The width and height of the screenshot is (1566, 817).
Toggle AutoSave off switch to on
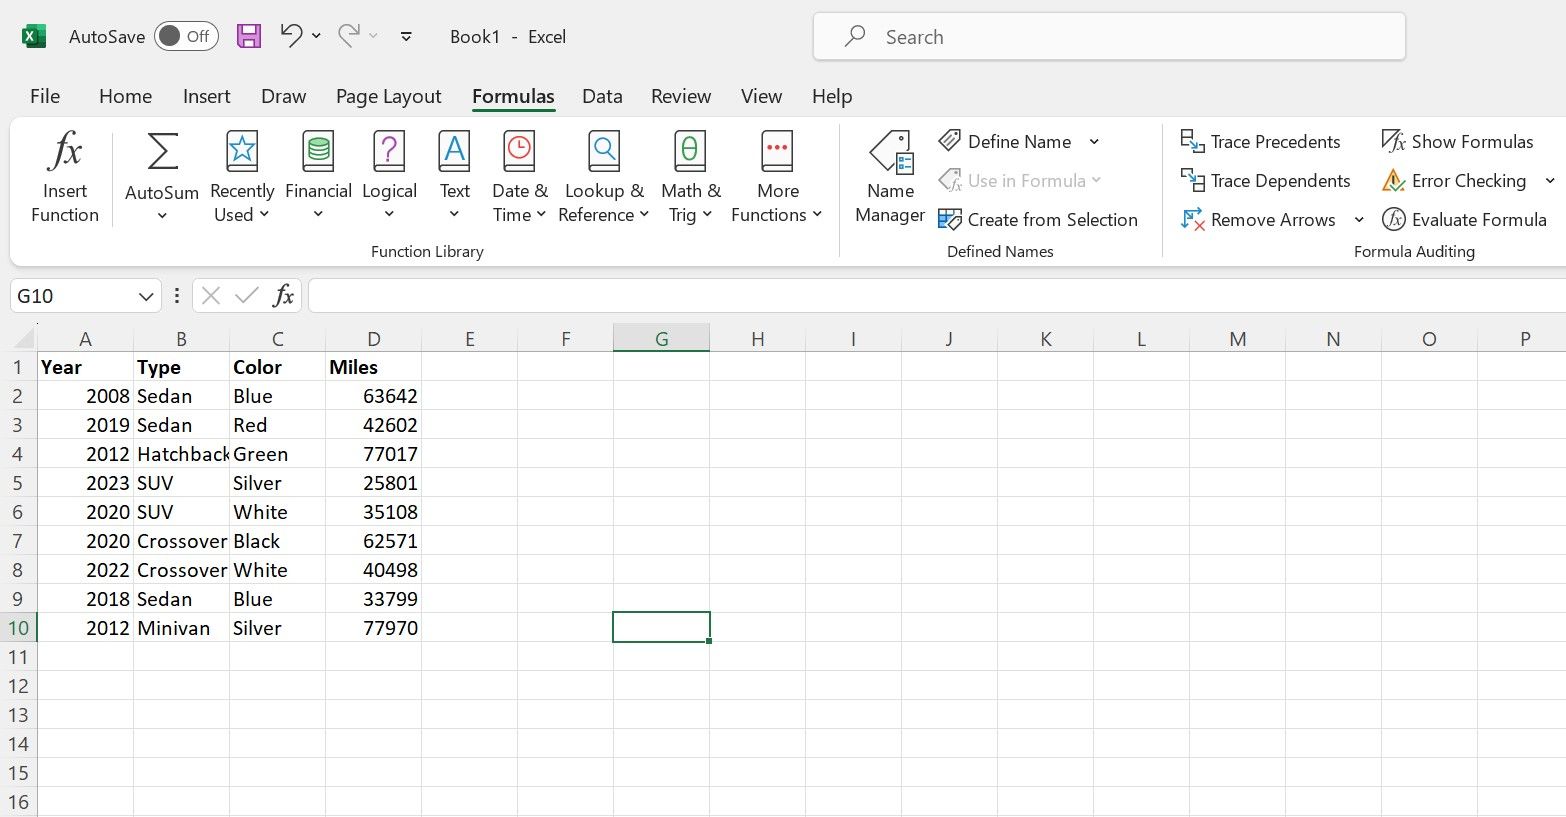point(186,35)
